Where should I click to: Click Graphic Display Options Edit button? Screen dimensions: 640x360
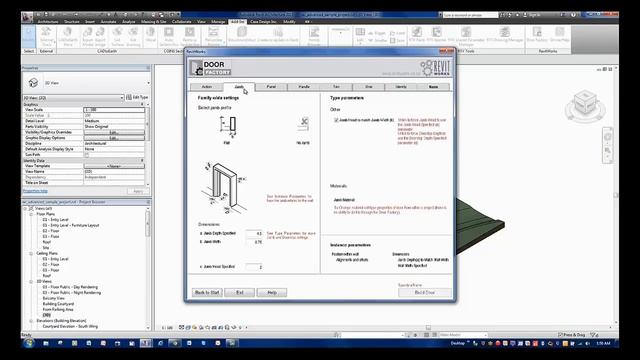point(114,138)
